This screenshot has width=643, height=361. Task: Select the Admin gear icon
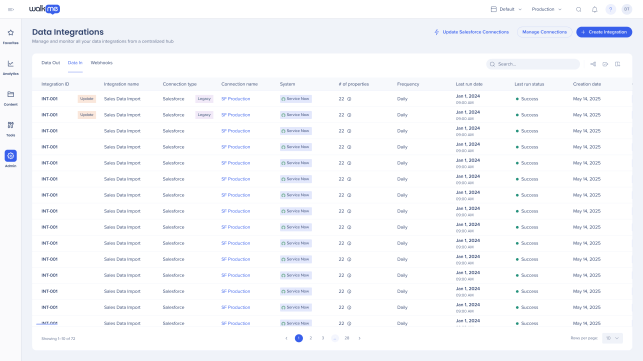click(11, 156)
